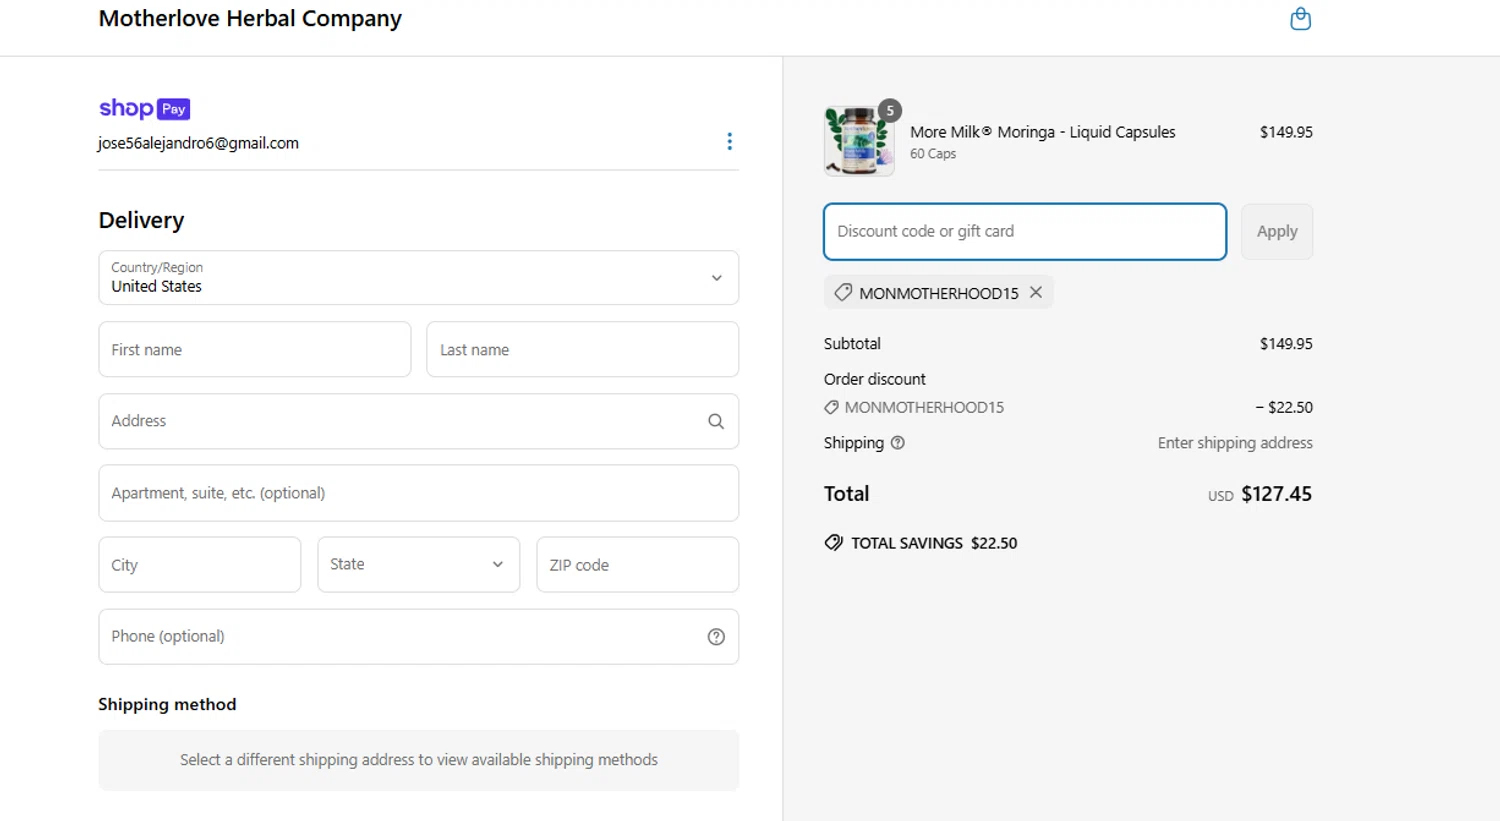Click the More Milk® Moringa product name
The width and height of the screenshot is (1500, 821).
(1042, 132)
